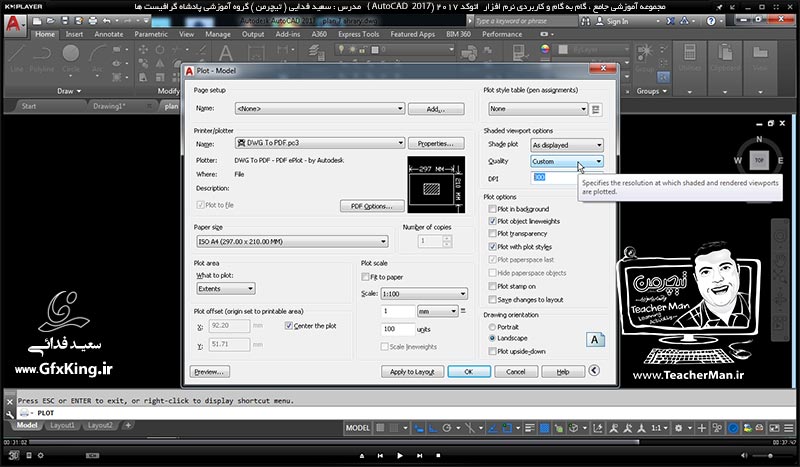The image size is (800, 467).
Task: Click the TOP face of ViewCube
Action: (759, 160)
